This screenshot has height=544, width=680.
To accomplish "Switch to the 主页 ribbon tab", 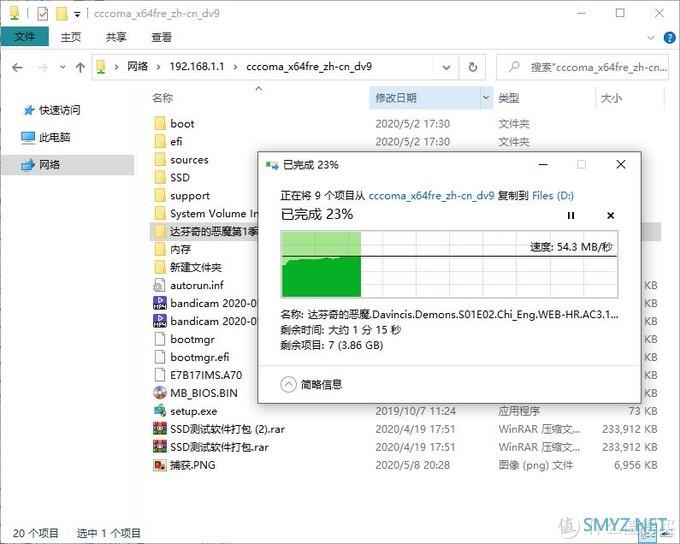I will coord(71,37).
